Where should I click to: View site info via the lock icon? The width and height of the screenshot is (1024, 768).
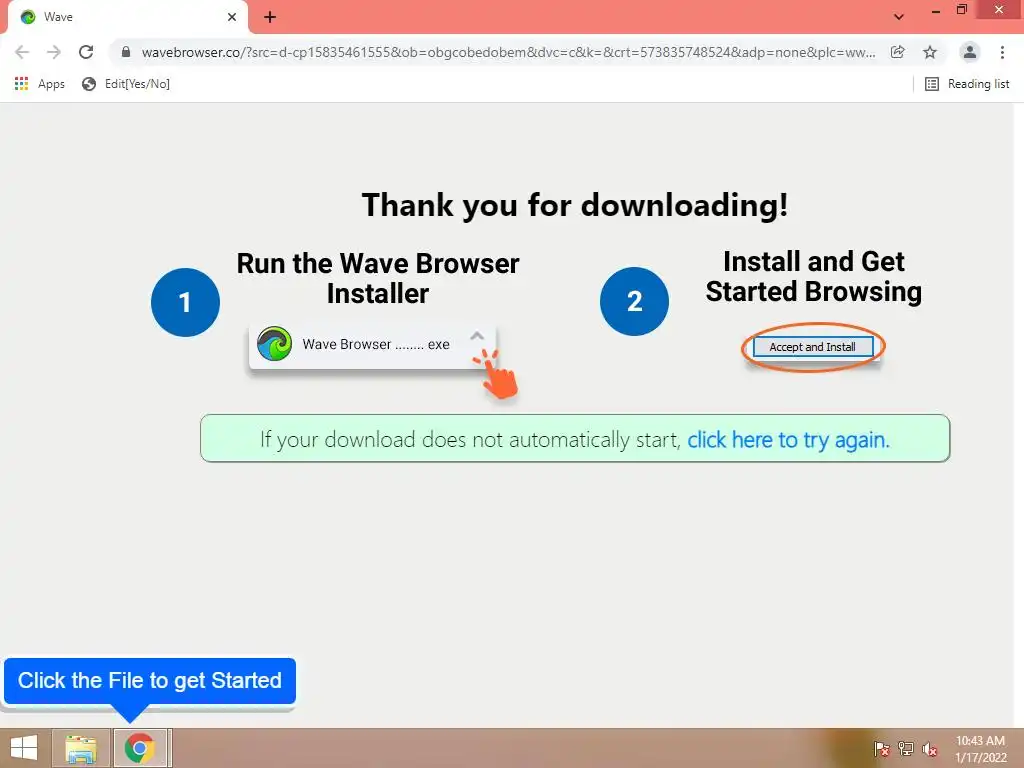126,52
